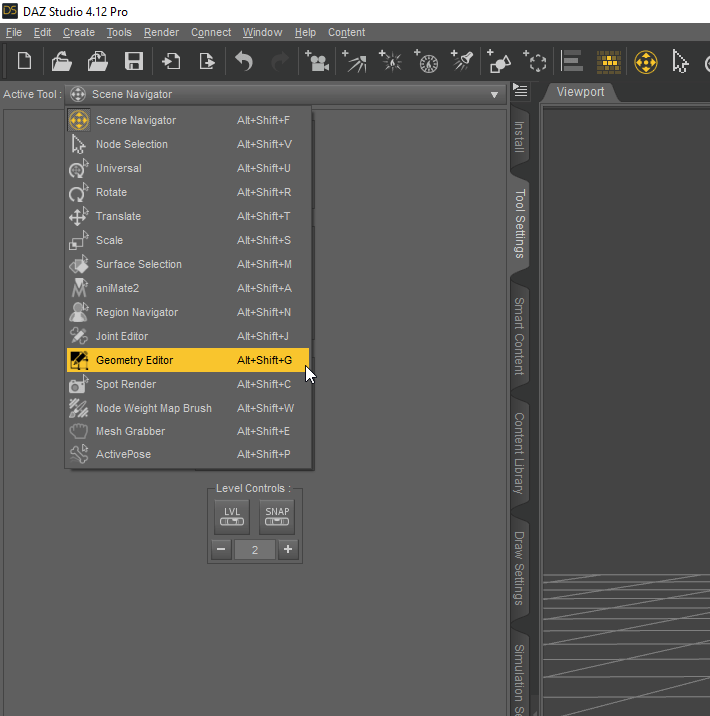Choose Scene Navigator from tool list
Image resolution: width=710 pixels, height=716 pixels.
coord(189,120)
